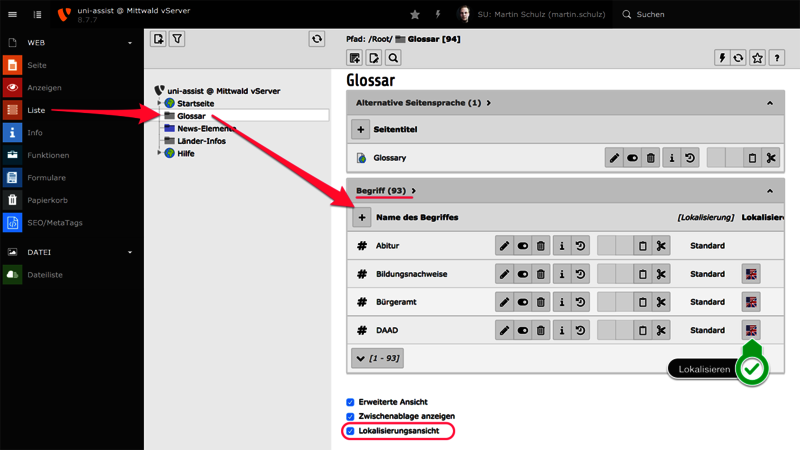This screenshot has width=800, height=450.
Task: Show info for the Abitur record
Action: click(x=562, y=246)
